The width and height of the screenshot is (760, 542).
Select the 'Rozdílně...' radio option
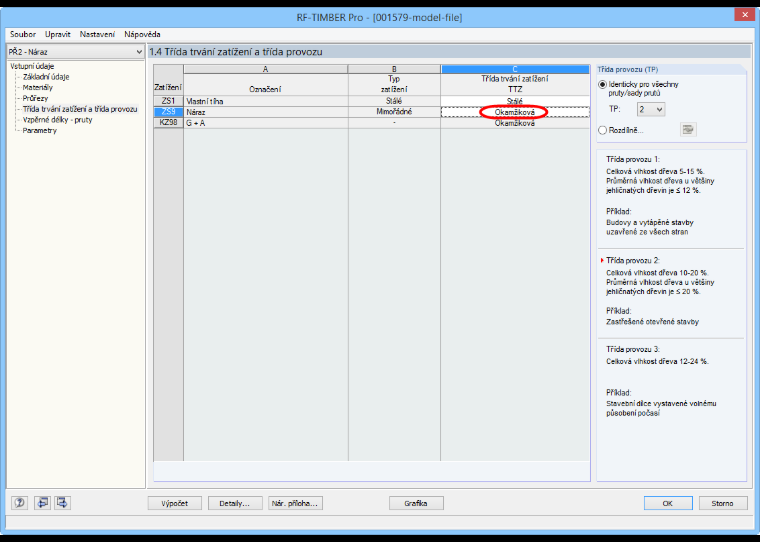(602, 130)
